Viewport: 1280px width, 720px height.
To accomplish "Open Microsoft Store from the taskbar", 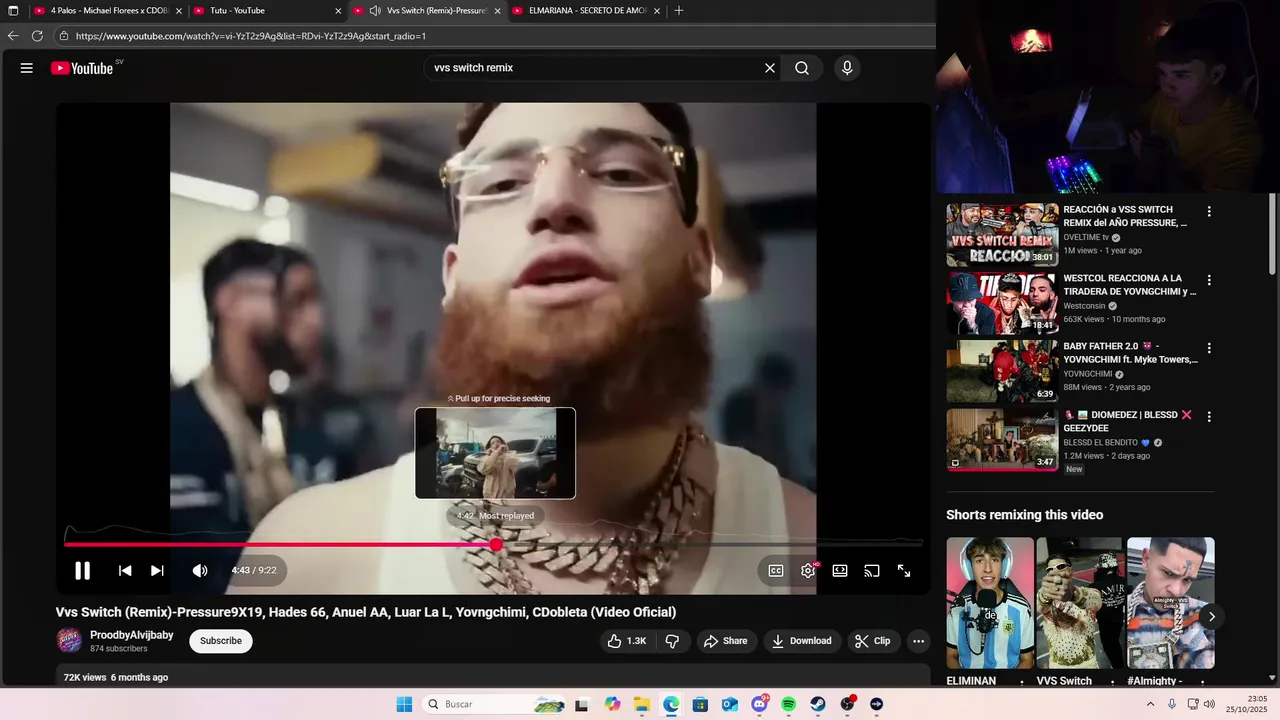I will pos(700,704).
